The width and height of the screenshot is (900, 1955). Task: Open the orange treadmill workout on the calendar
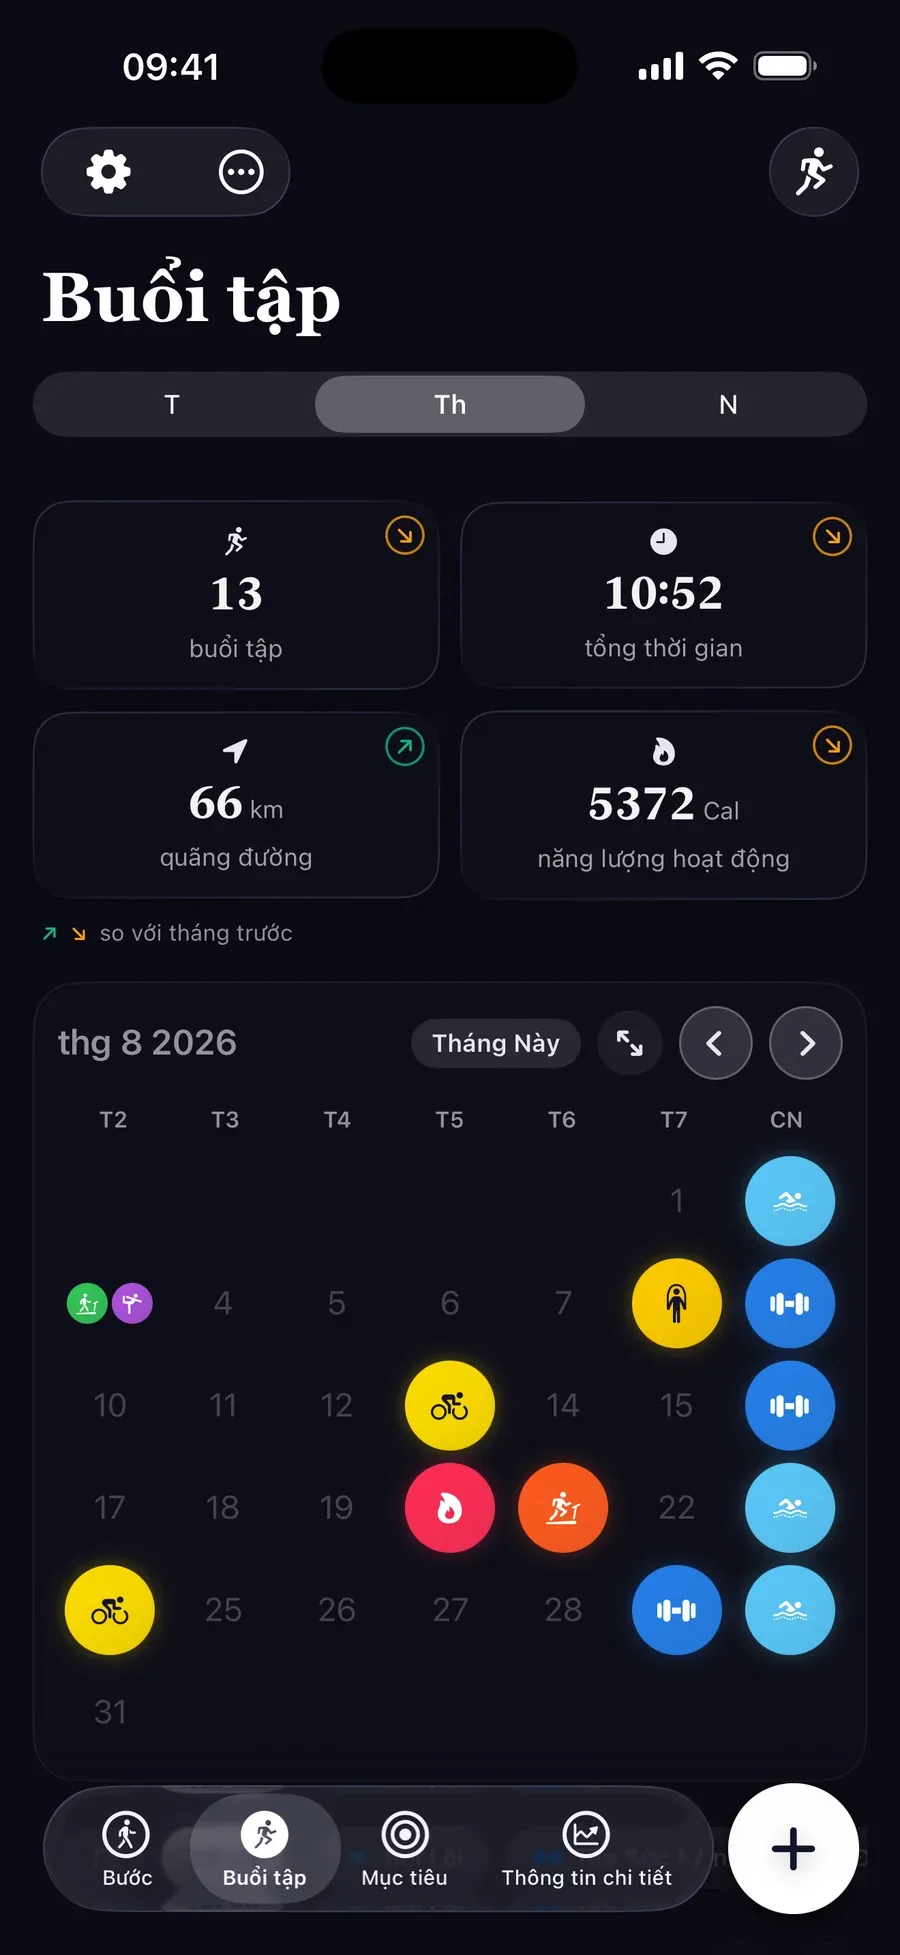563,1508
